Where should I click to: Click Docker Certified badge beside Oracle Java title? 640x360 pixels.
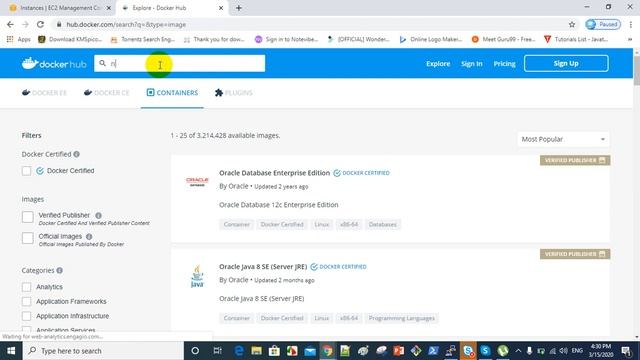coord(338,267)
